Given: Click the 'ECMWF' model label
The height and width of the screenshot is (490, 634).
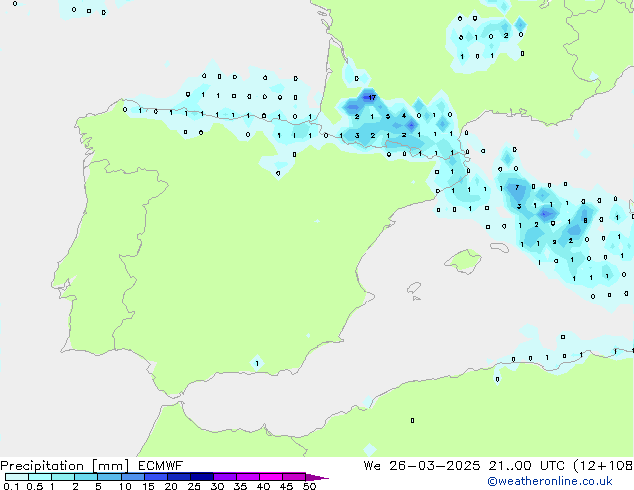Looking at the screenshot, I should pyautogui.click(x=161, y=465).
